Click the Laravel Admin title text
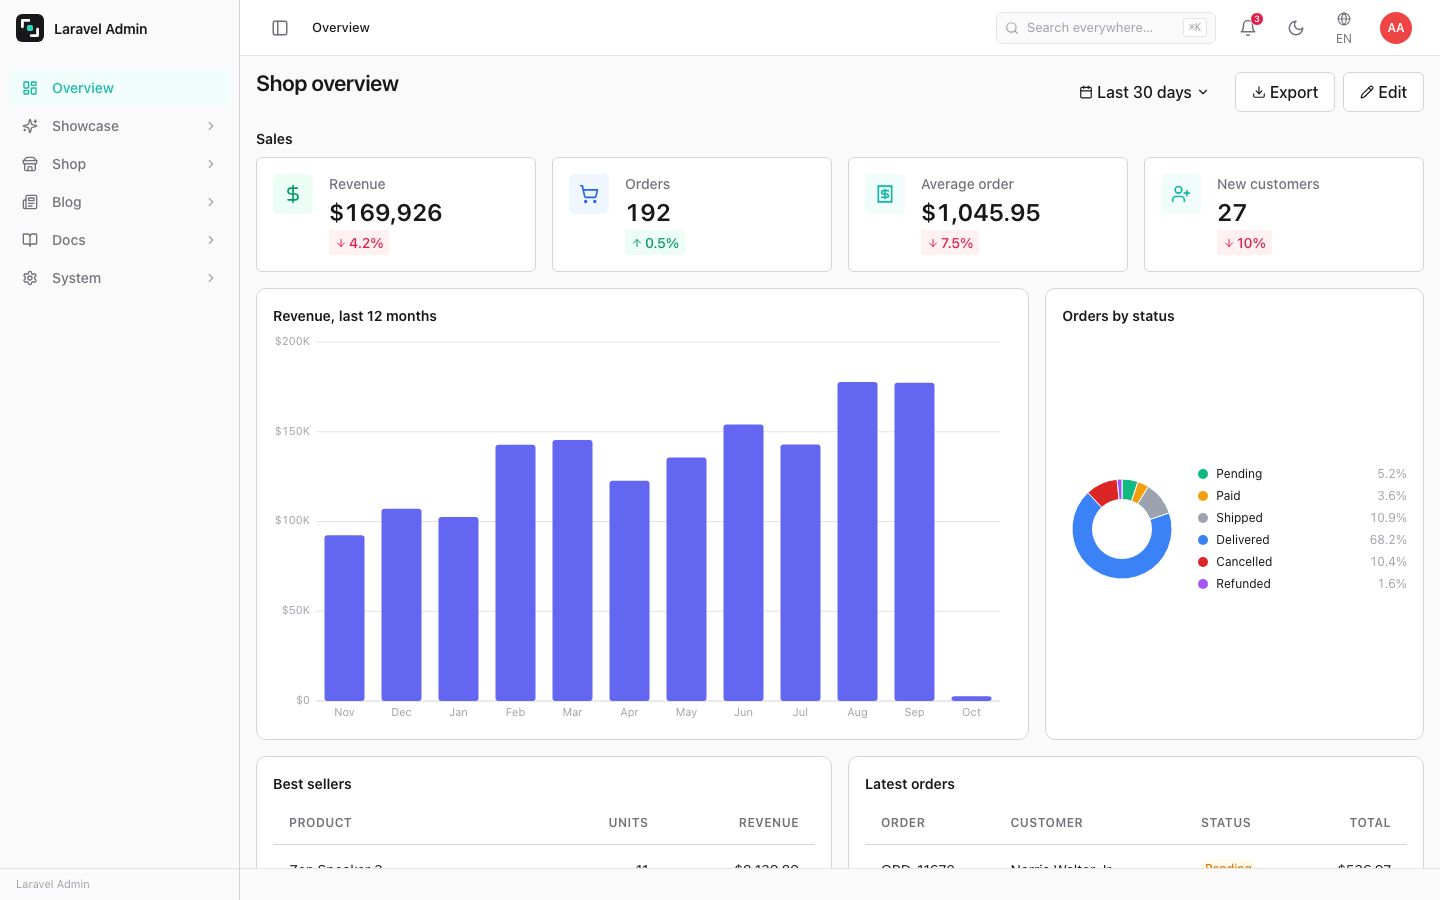This screenshot has width=1440, height=900. 100,29
